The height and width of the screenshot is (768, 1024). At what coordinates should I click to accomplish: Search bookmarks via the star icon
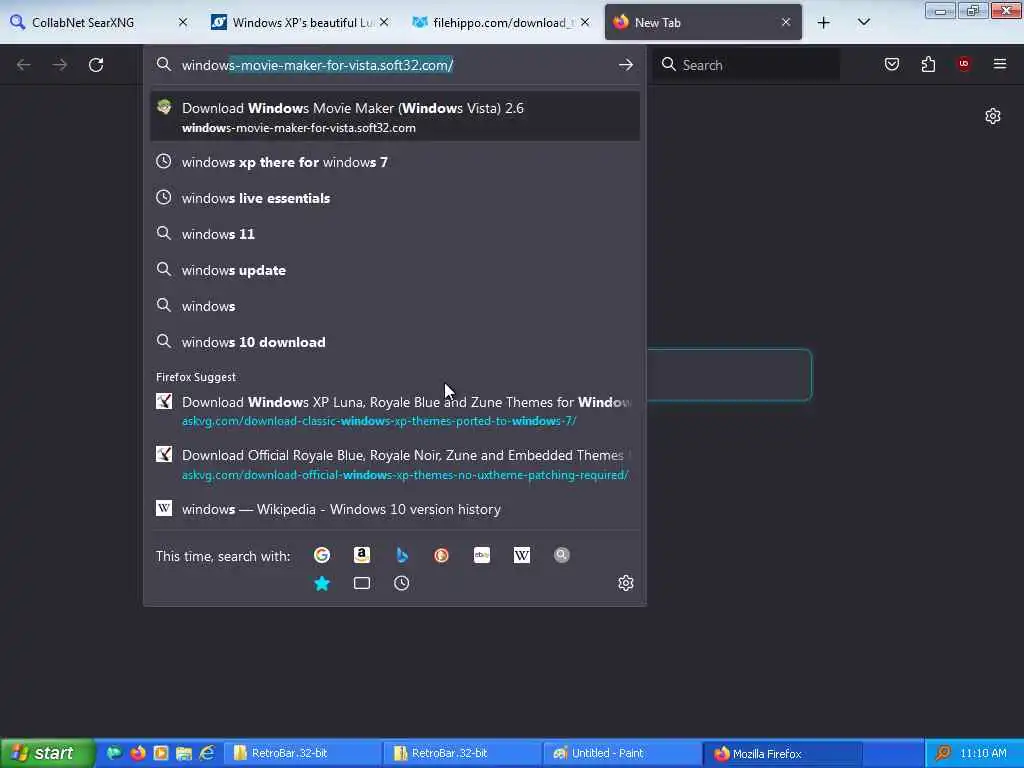pyautogui.click(x=322, y=583)
